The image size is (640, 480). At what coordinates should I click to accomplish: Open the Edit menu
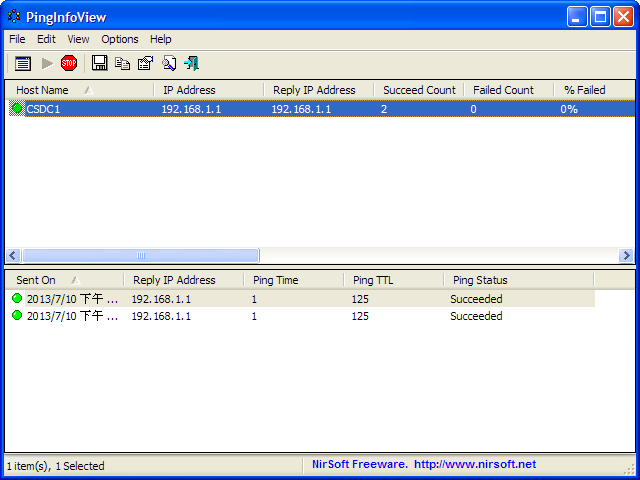pyautogui.click(x=46, y=39)
